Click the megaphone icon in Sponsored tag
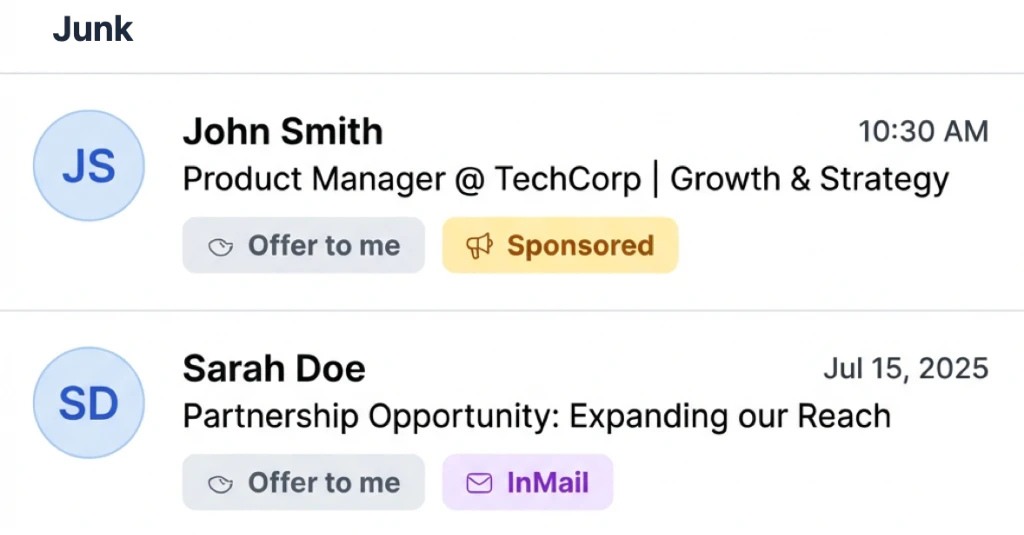This screenshot has height=535, width=1024. [x=480, y=246]
